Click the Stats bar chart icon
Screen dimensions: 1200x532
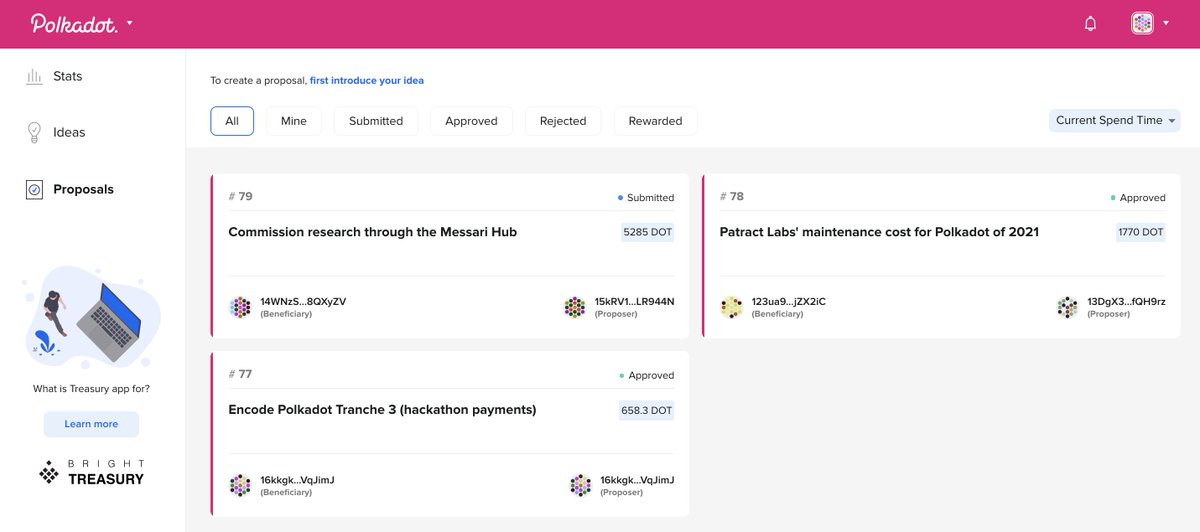[x=34, y=76]
